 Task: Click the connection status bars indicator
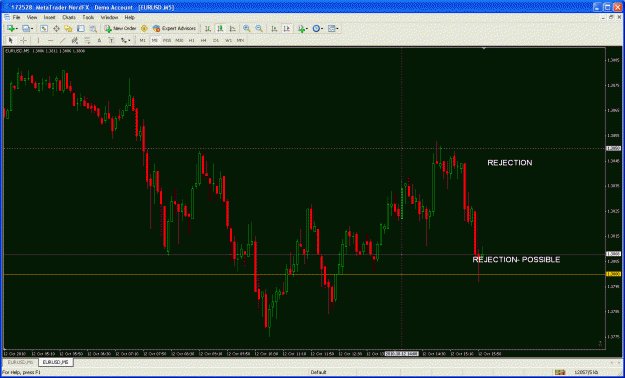pos(560,372)
